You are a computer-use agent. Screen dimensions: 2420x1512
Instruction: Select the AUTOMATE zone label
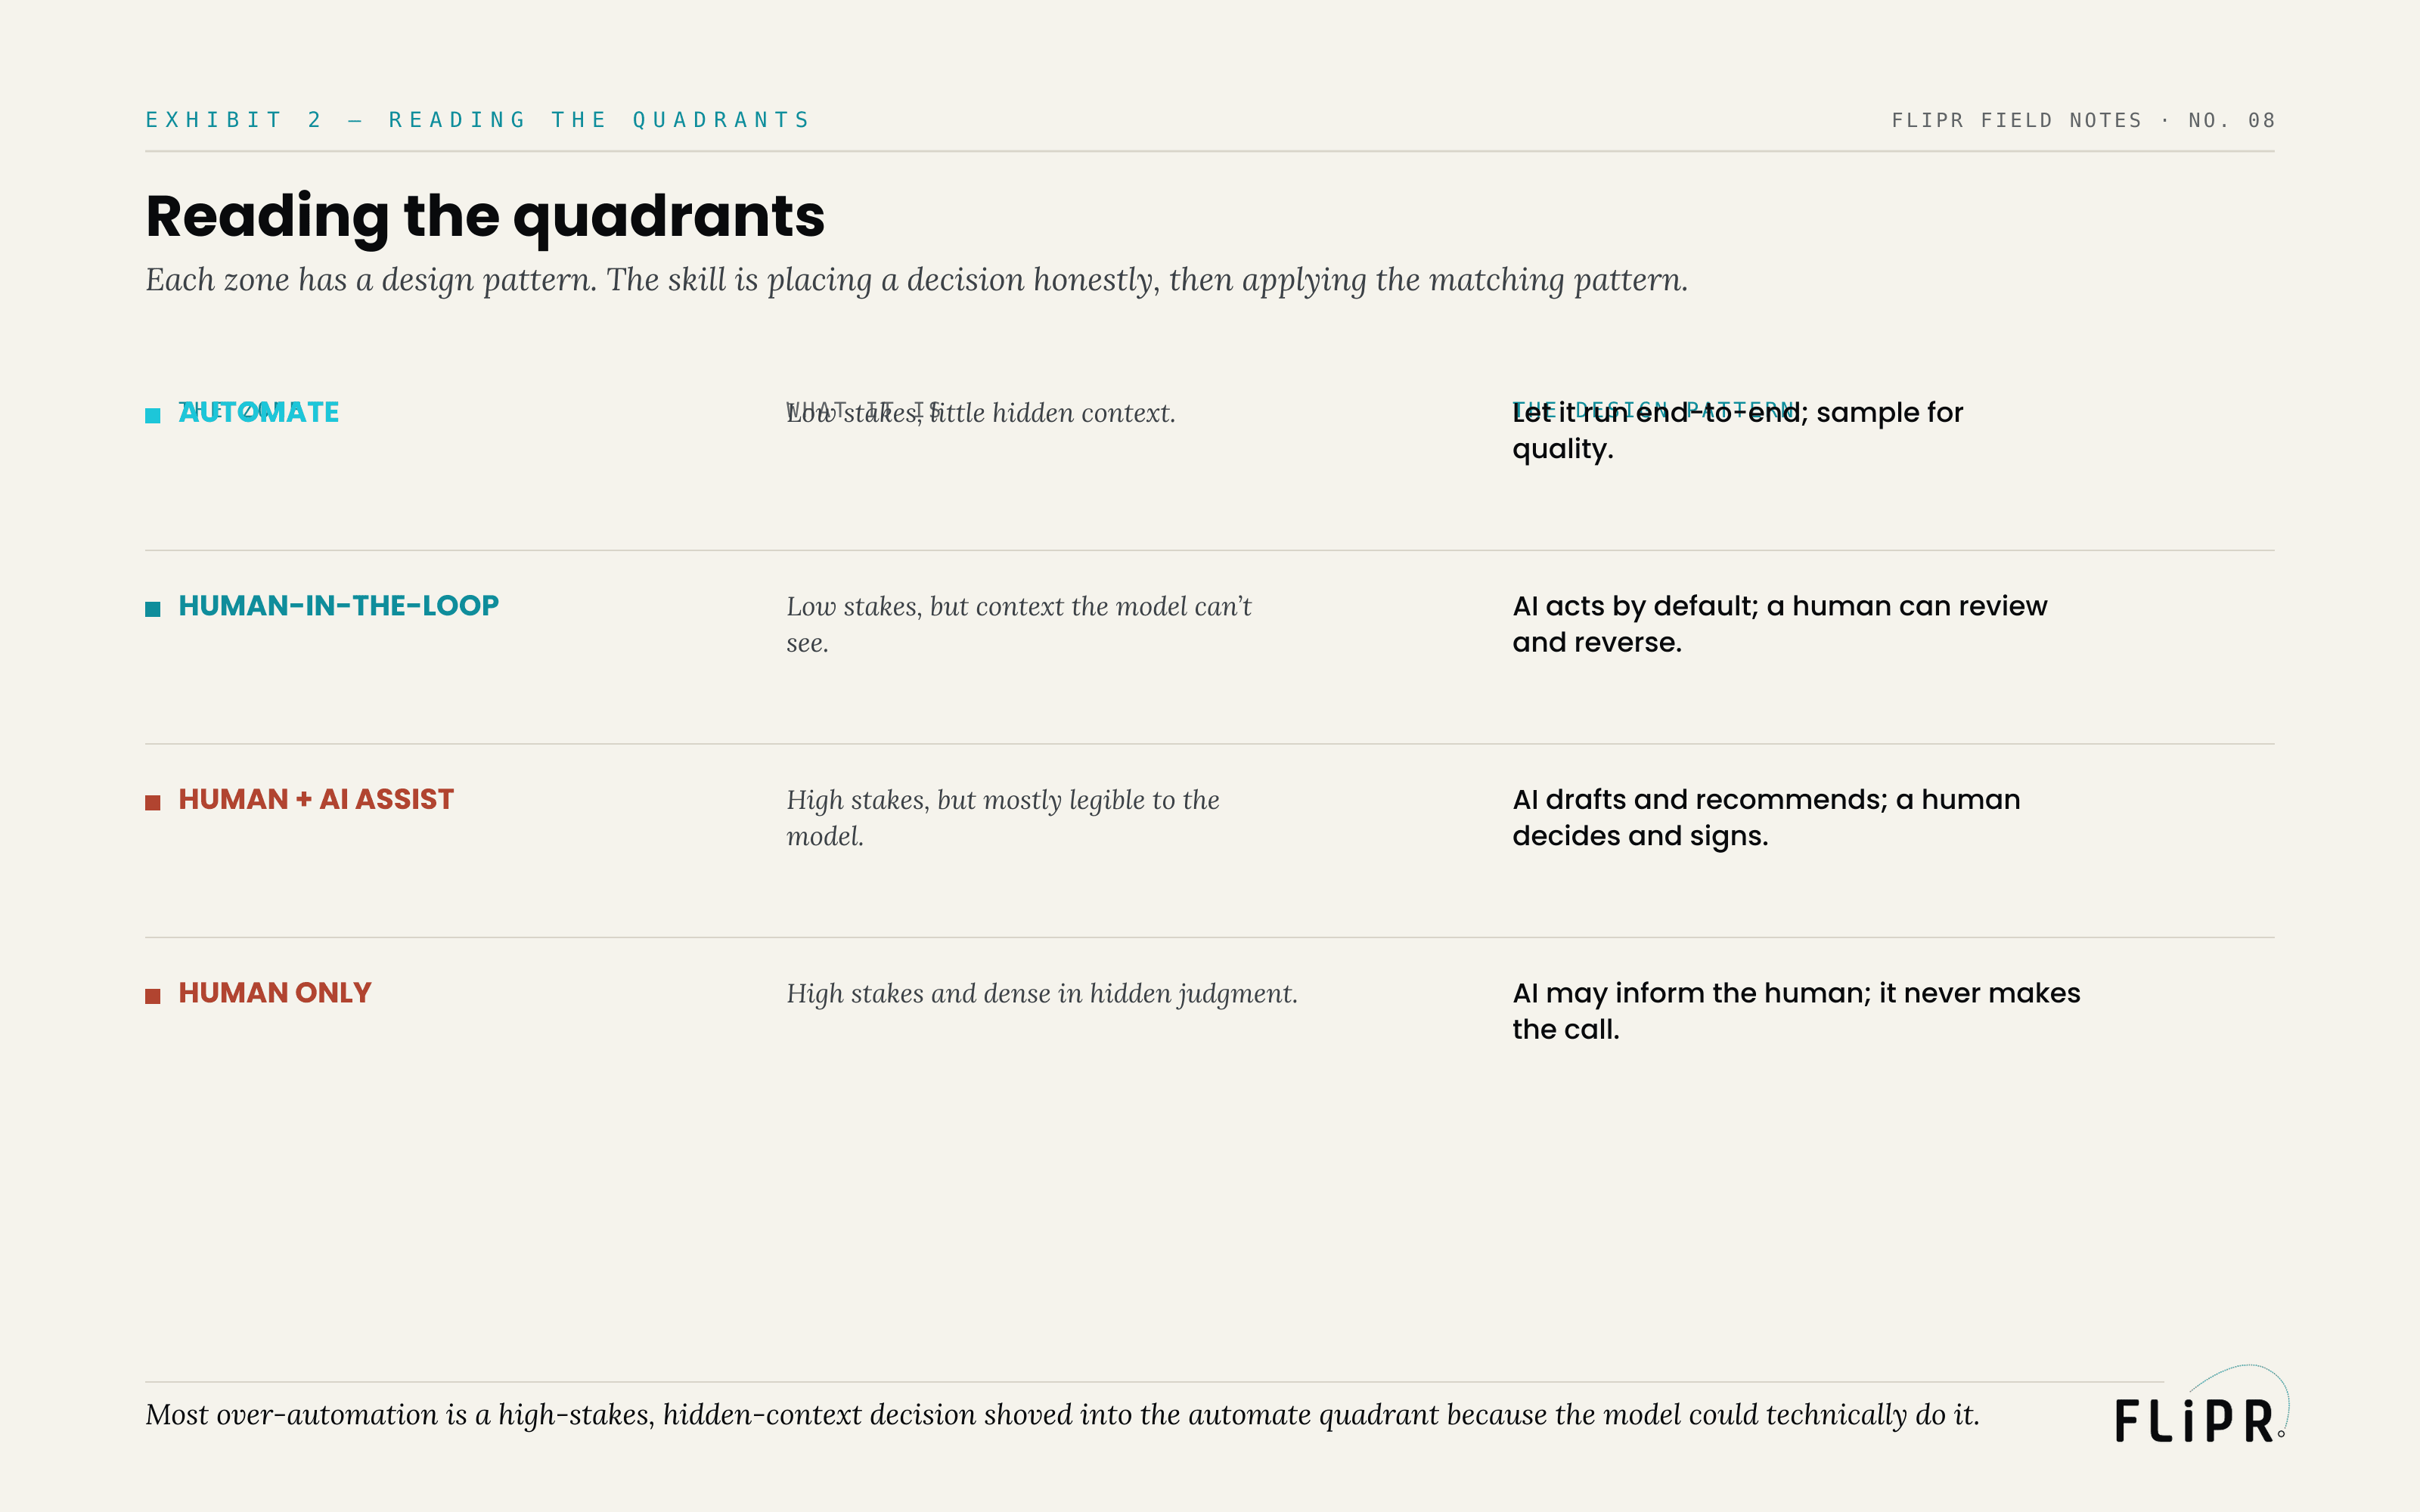pyautogui.click(x=259, y=412)
